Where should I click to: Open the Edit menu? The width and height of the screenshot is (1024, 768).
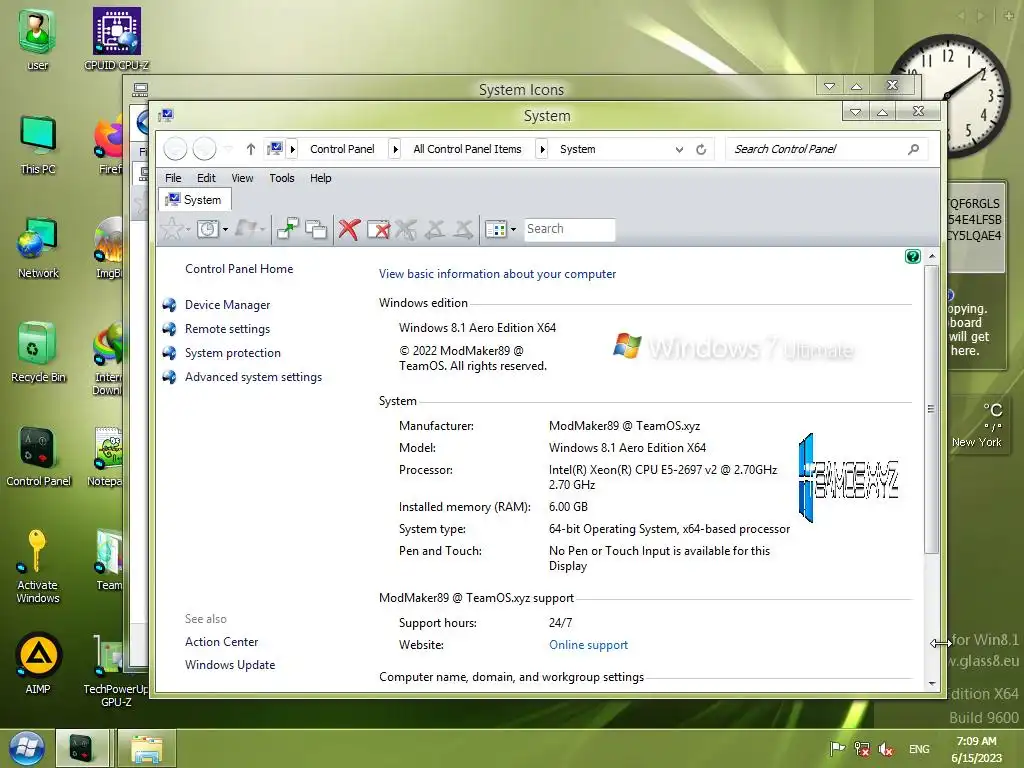(206, 178)
